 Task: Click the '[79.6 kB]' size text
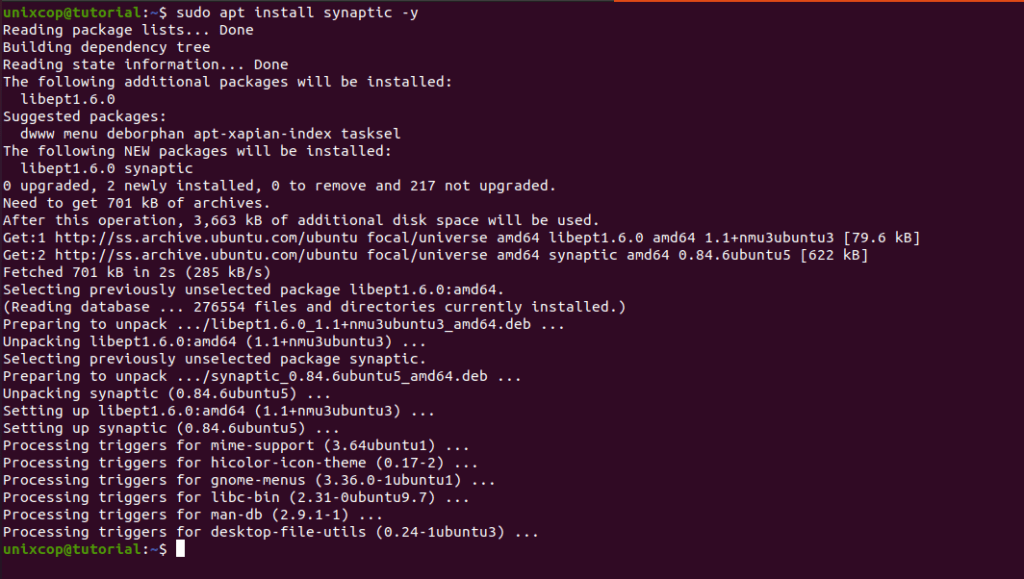(x=882, y=238)
